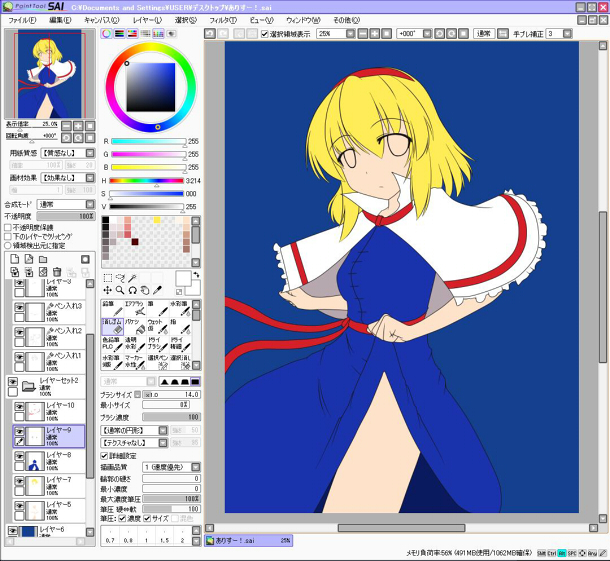Undo with the toolbar arrow
Viewport: 610px width, 561px height.
tap(210, 34)
